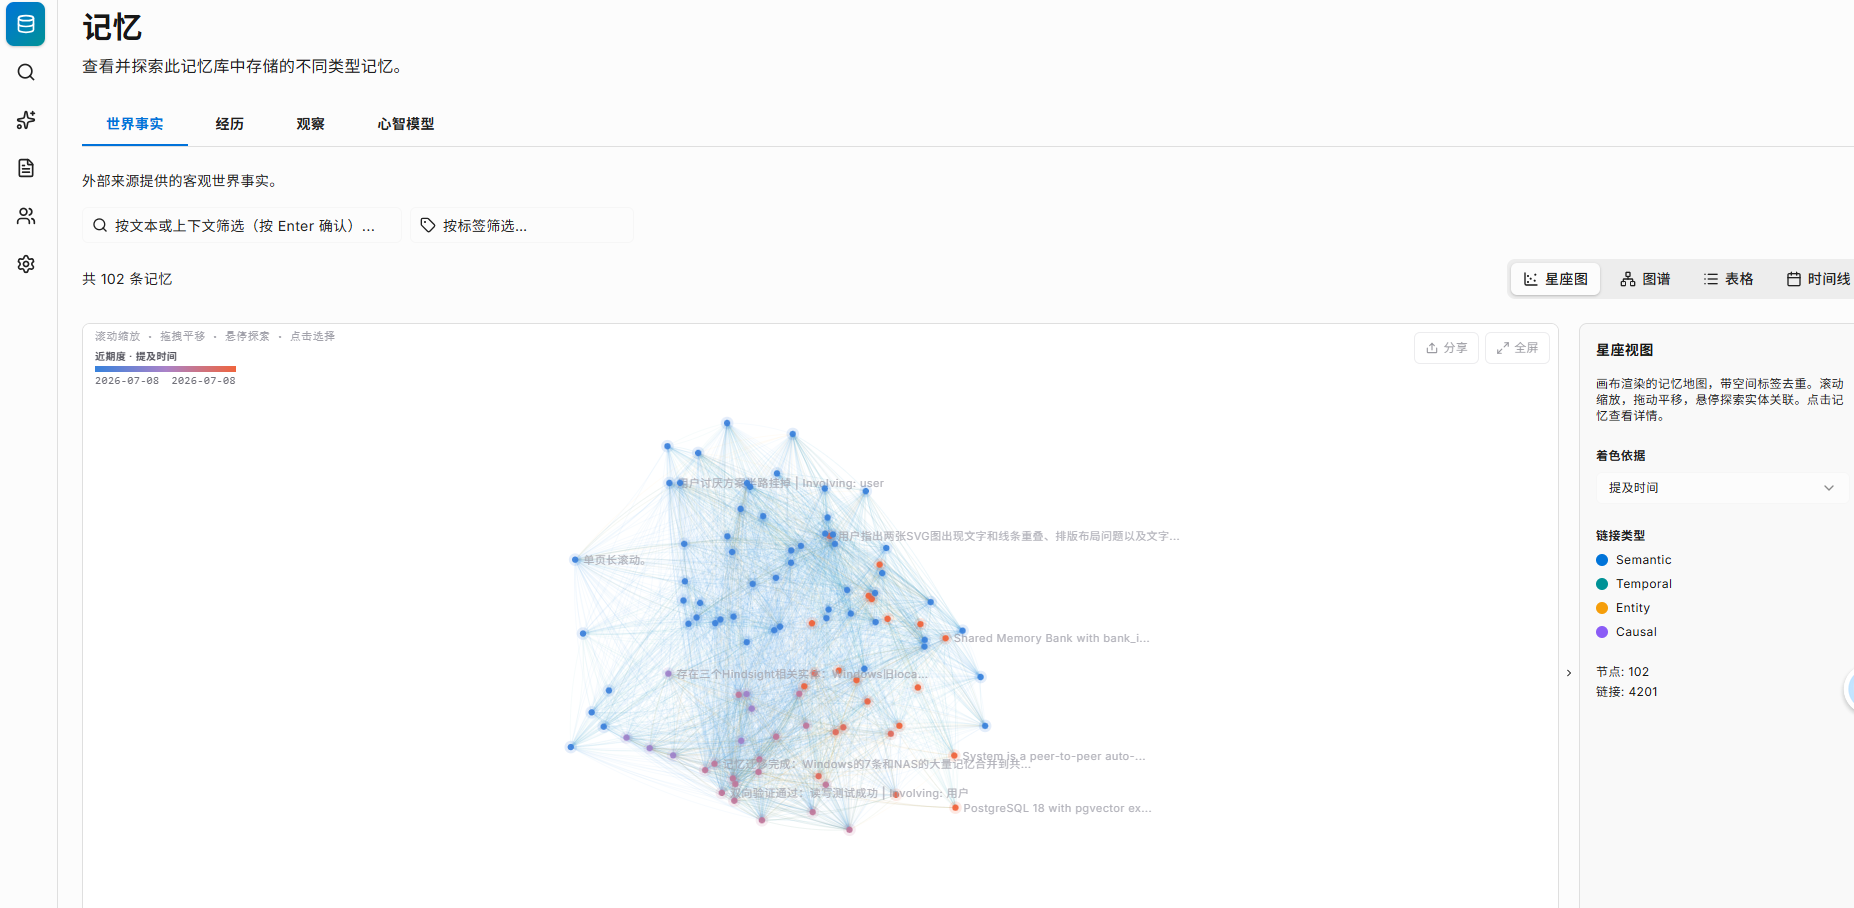Open the 按标签筛选 tag filter
Screen dimensions: 1854x908
click(522, 225)
